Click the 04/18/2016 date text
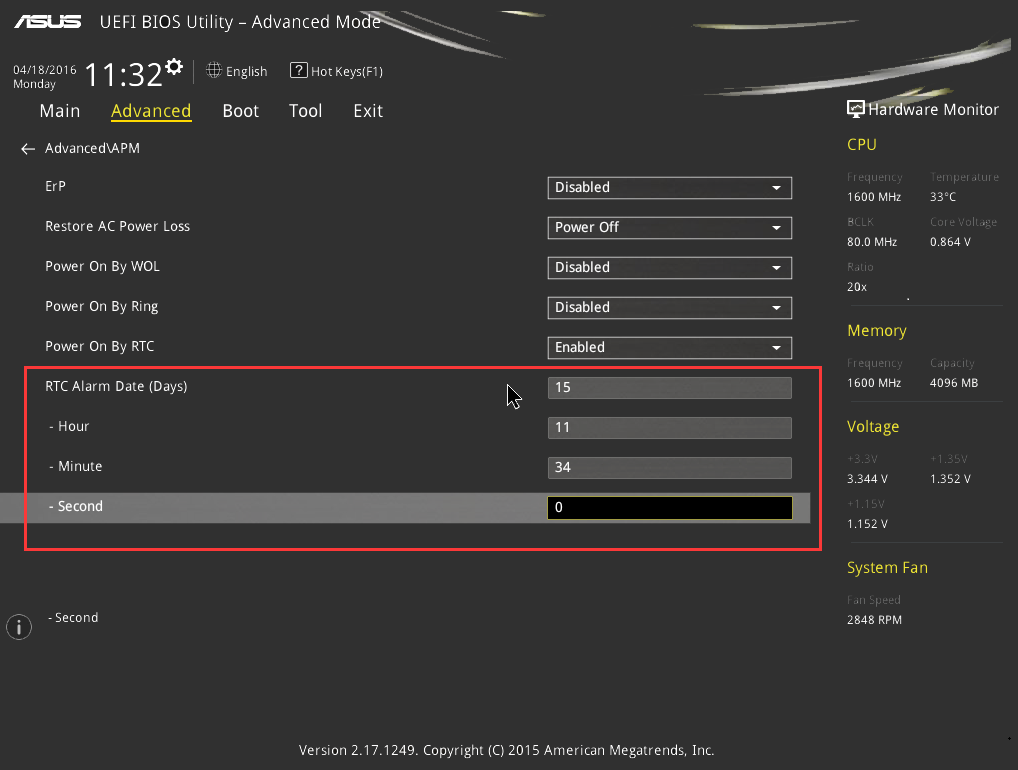1018x770 pixels. coord(45,69)
